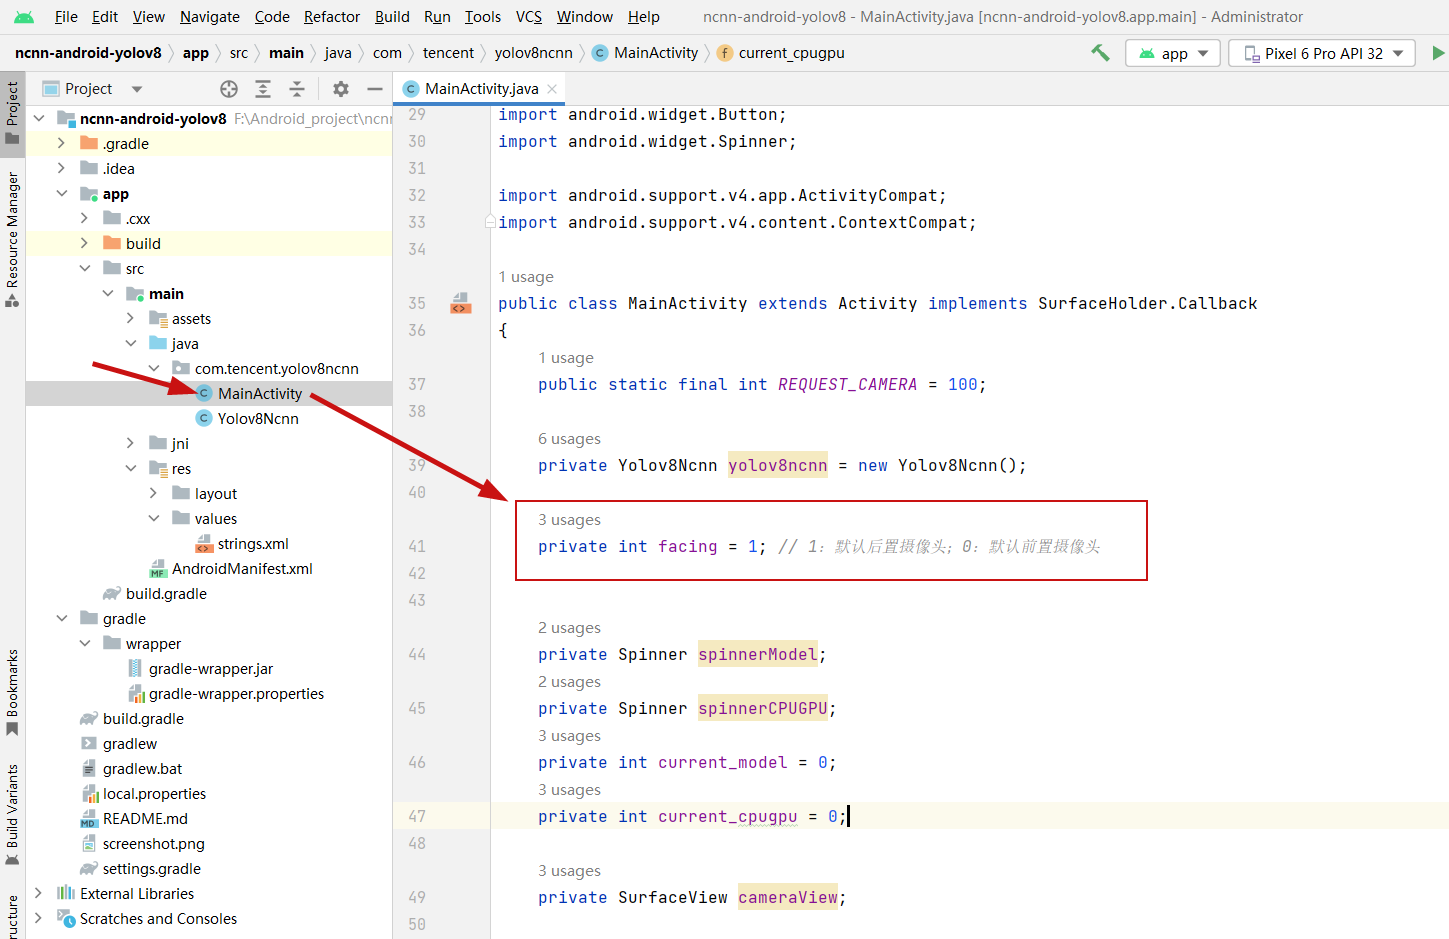Expand the jni folder
This screenshot has width=1449, height=939.
point(131,443)
